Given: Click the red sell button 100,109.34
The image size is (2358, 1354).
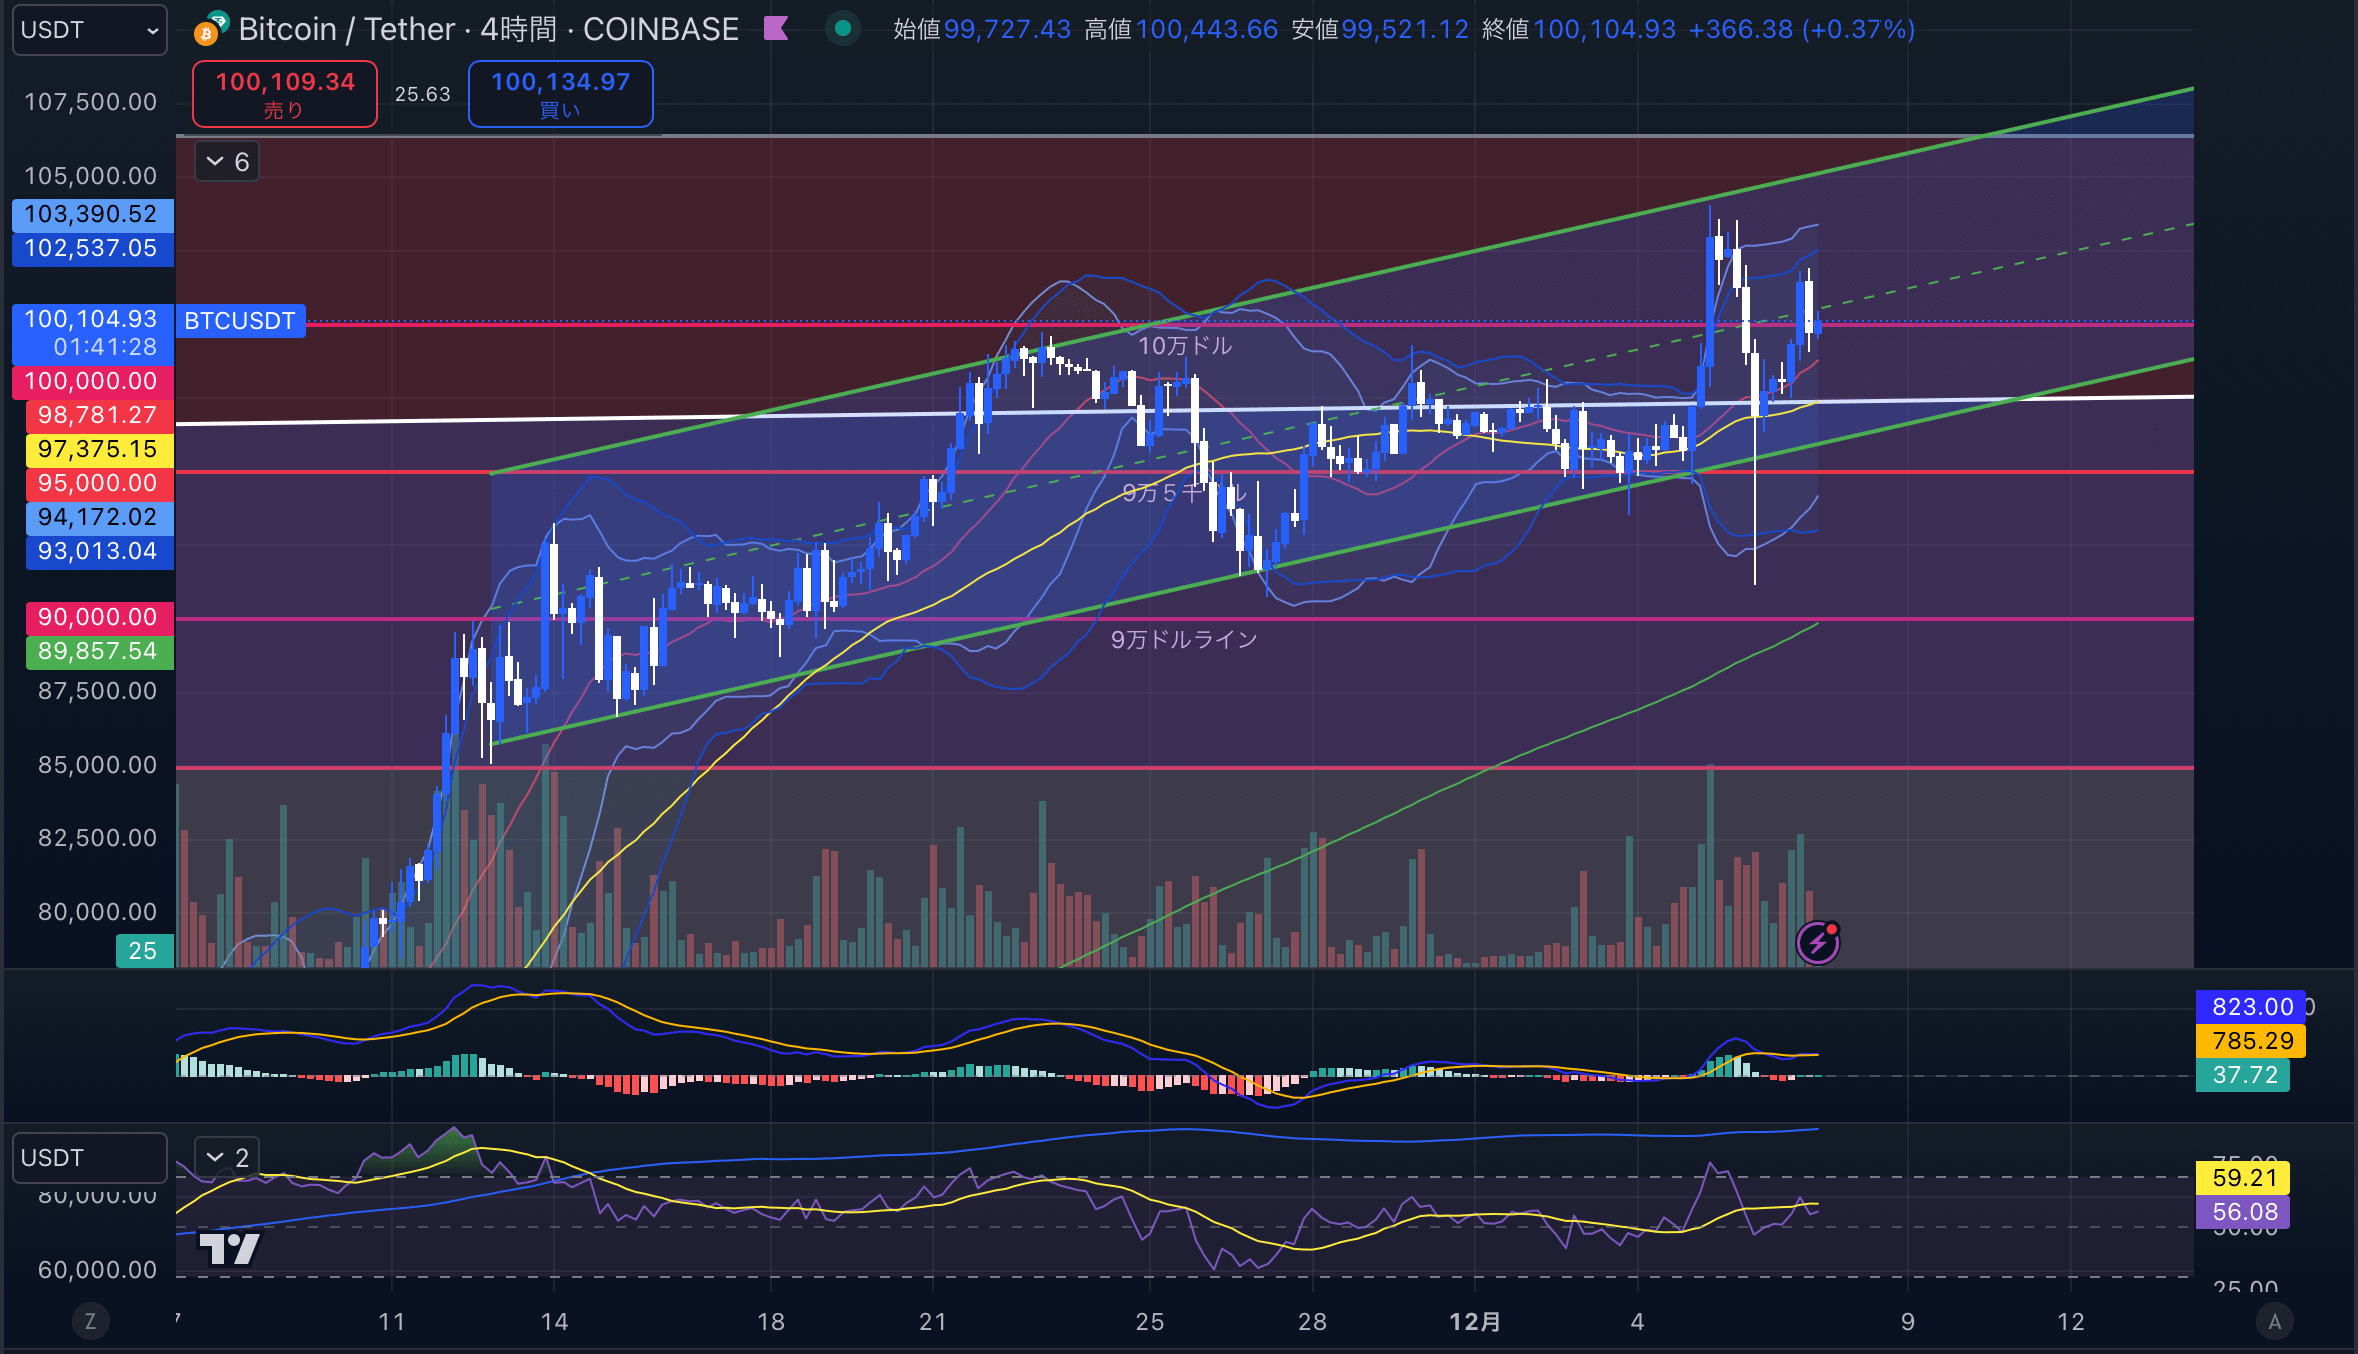Looking at the screenshot, I should click(x=285, y=94).
